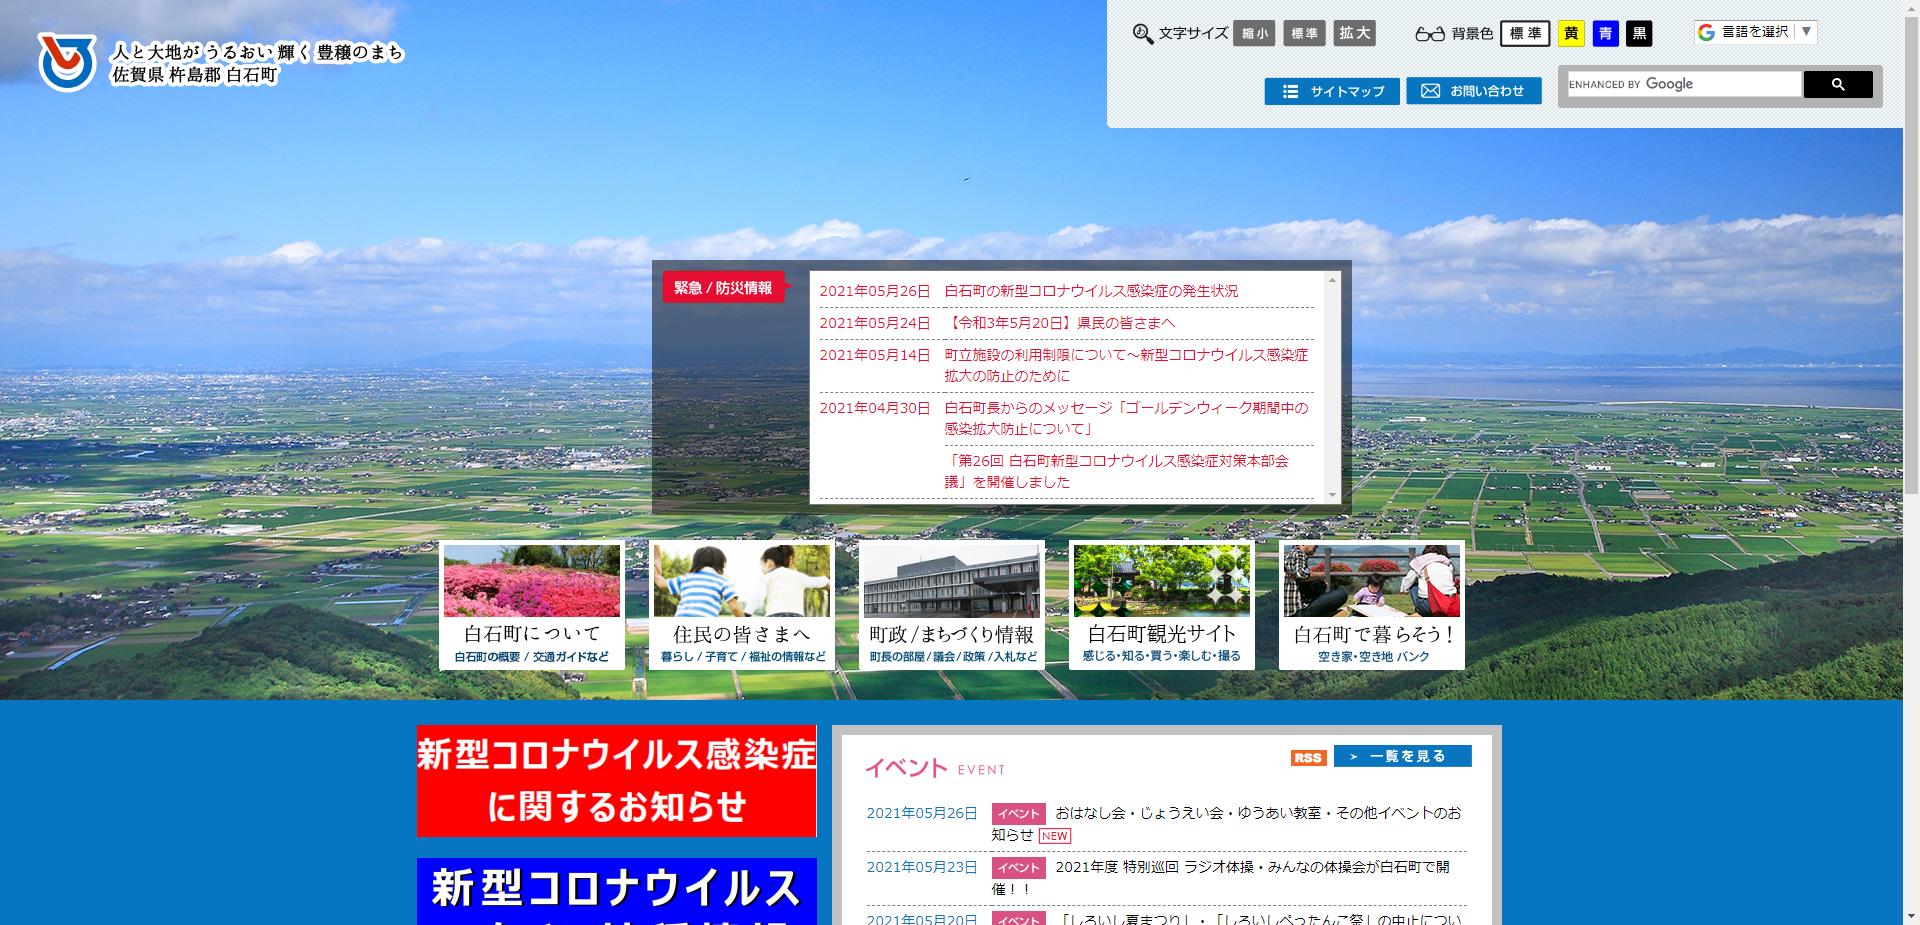Image resolution: width=1920 pixels, height=925 pixels.
Task: Click the RSS icon in the event section
Action: coord(1306,758)
